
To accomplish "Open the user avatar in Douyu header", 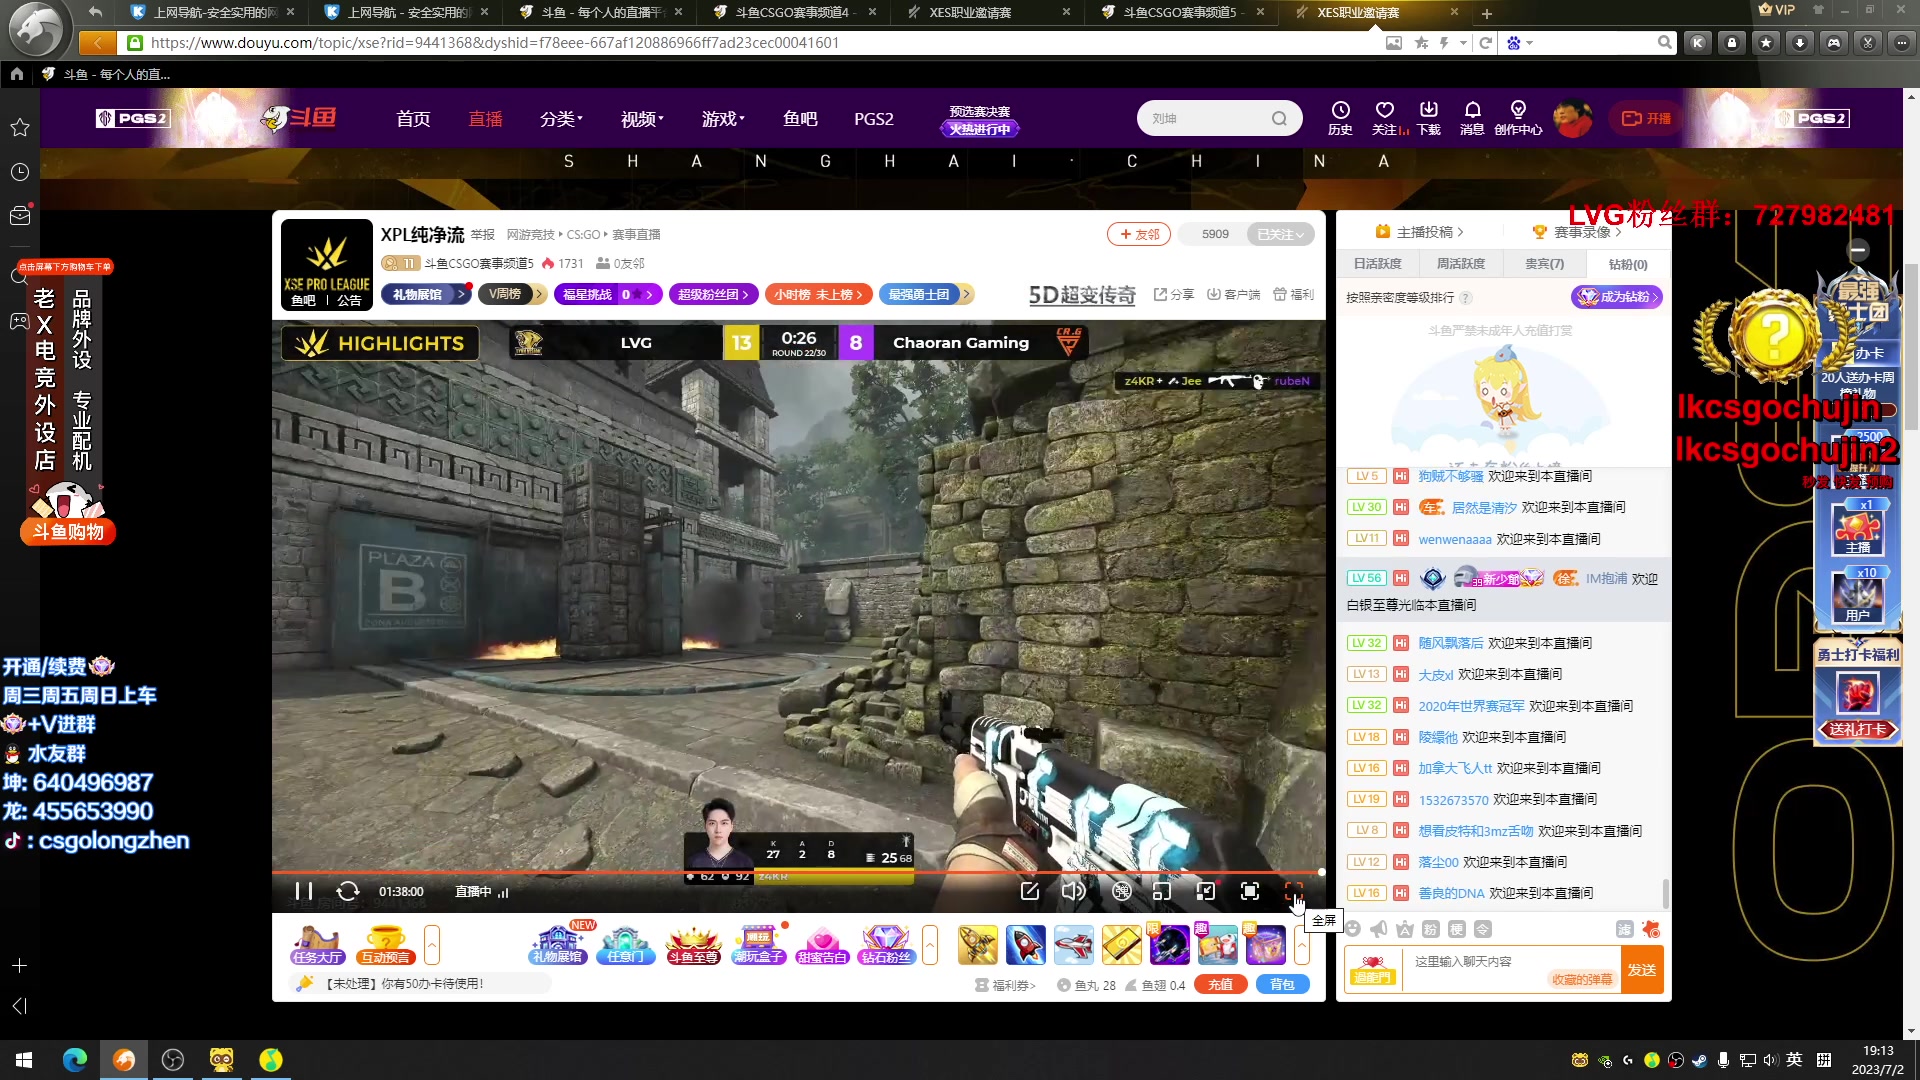I will 1573,119.
